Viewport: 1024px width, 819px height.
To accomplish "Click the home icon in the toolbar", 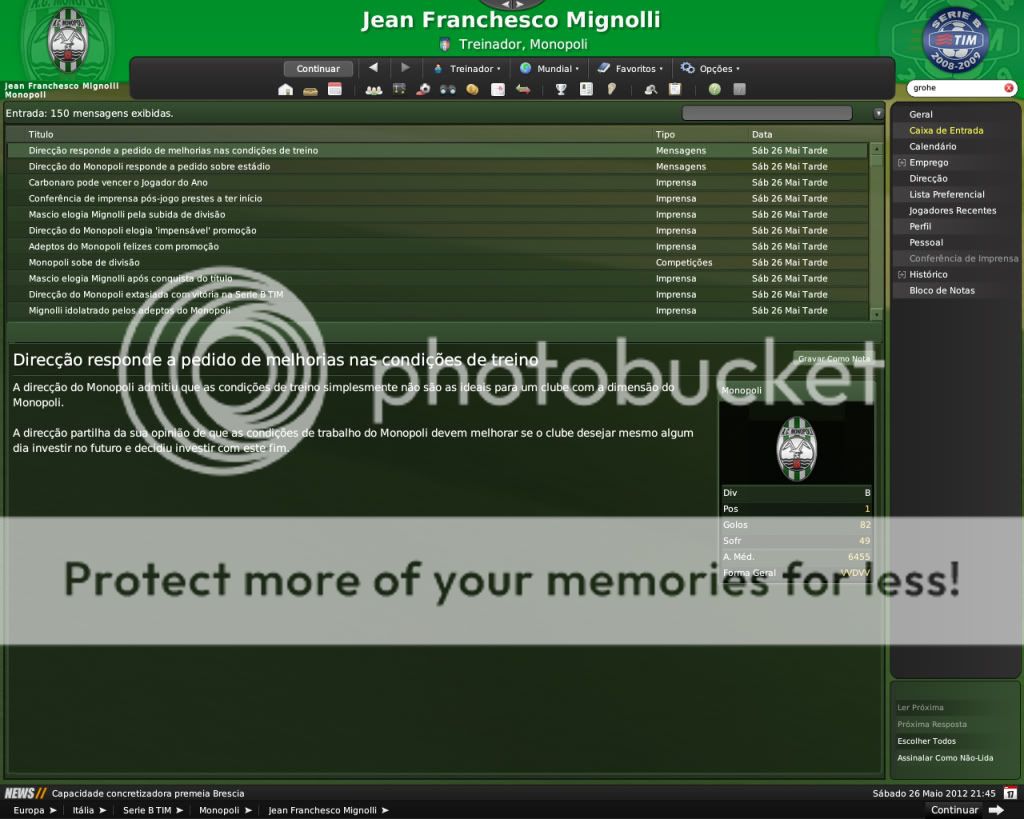I will [285, 89].
